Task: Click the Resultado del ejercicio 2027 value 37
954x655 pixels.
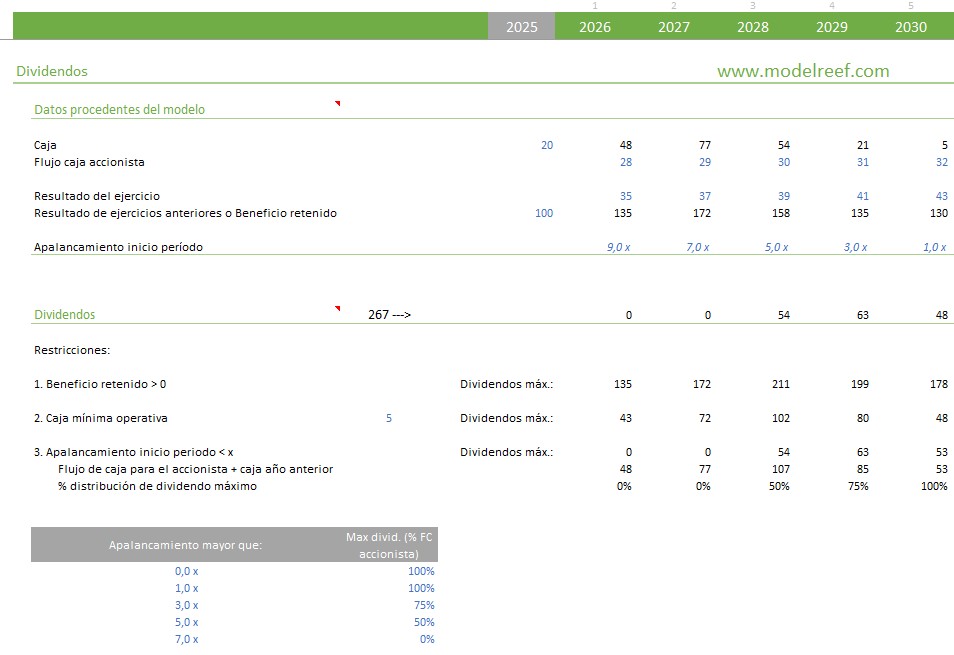Action: click(x=703, y=196)
